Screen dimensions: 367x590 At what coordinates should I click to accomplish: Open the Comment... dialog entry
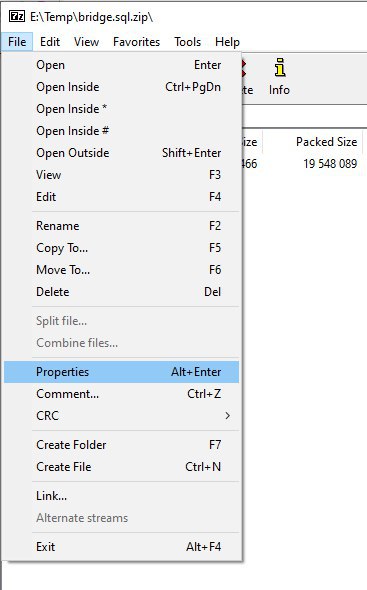click(122, 394)
